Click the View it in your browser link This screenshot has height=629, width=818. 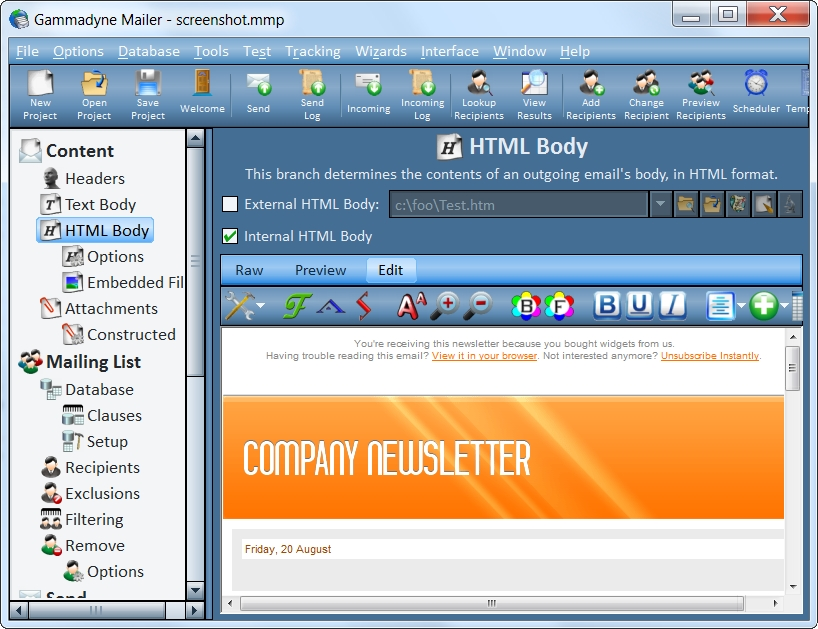coord(484,356)
